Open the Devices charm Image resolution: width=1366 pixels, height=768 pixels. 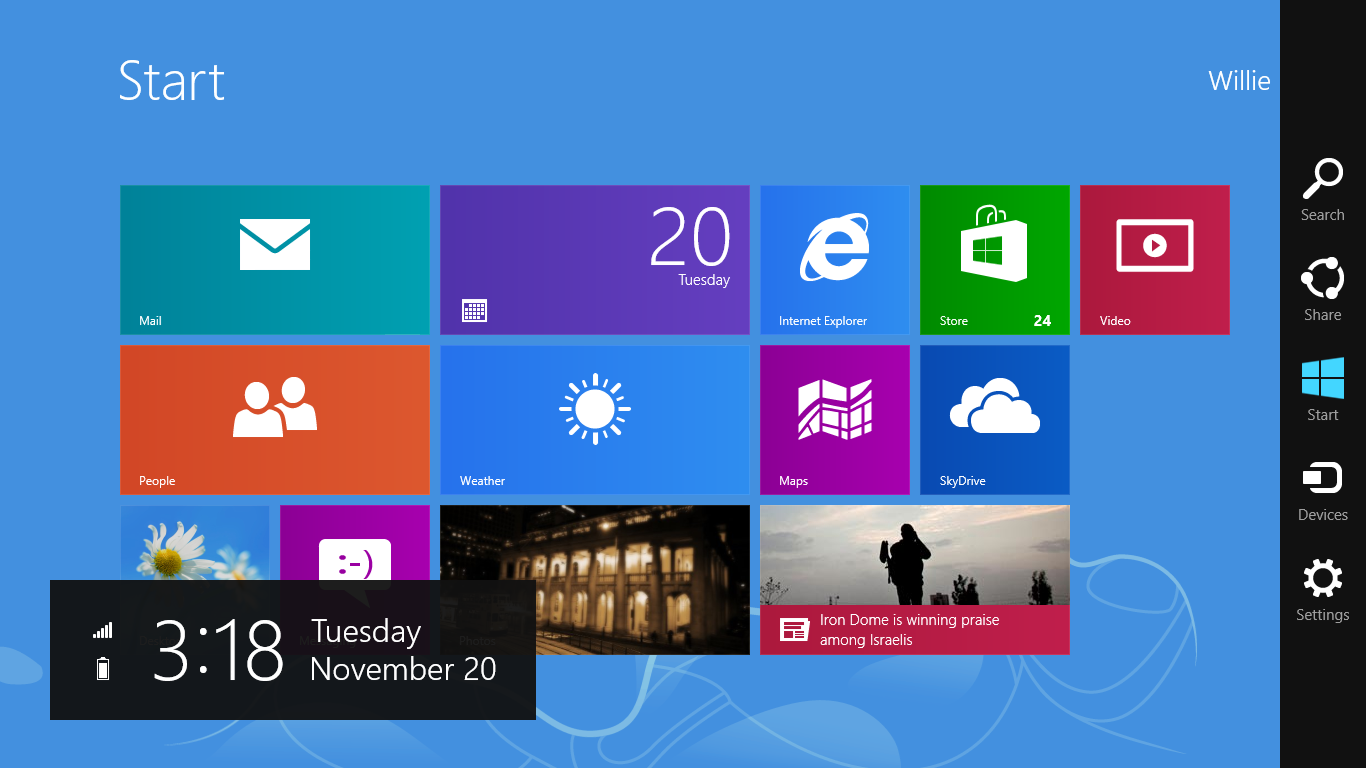tap(1322, 490)
